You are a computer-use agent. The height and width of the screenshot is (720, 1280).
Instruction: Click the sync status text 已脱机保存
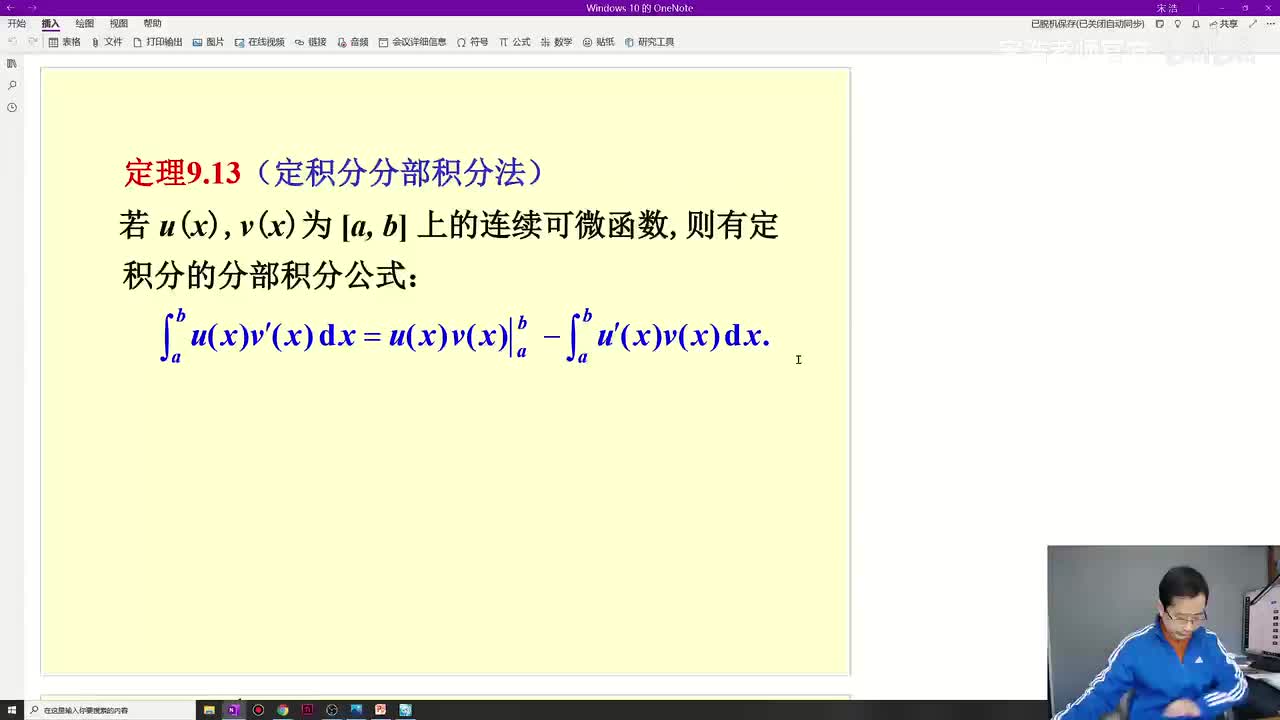pyautogui.click(x=1087, y=24)
